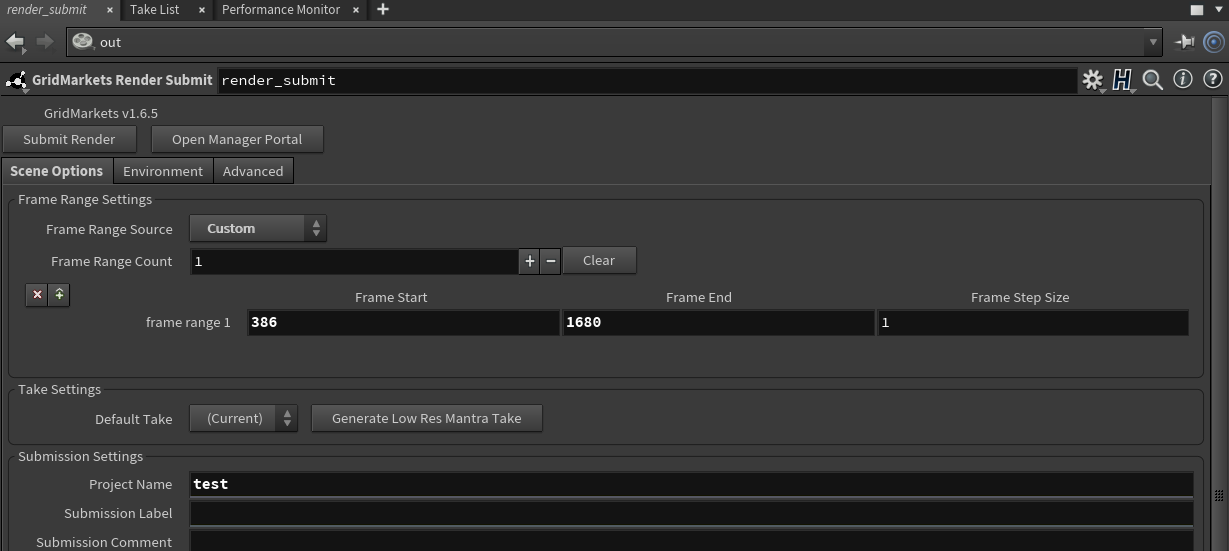This screenshot has width=1229, height=551.
Task: Click the Project Name label
Action: click(131, 484)
